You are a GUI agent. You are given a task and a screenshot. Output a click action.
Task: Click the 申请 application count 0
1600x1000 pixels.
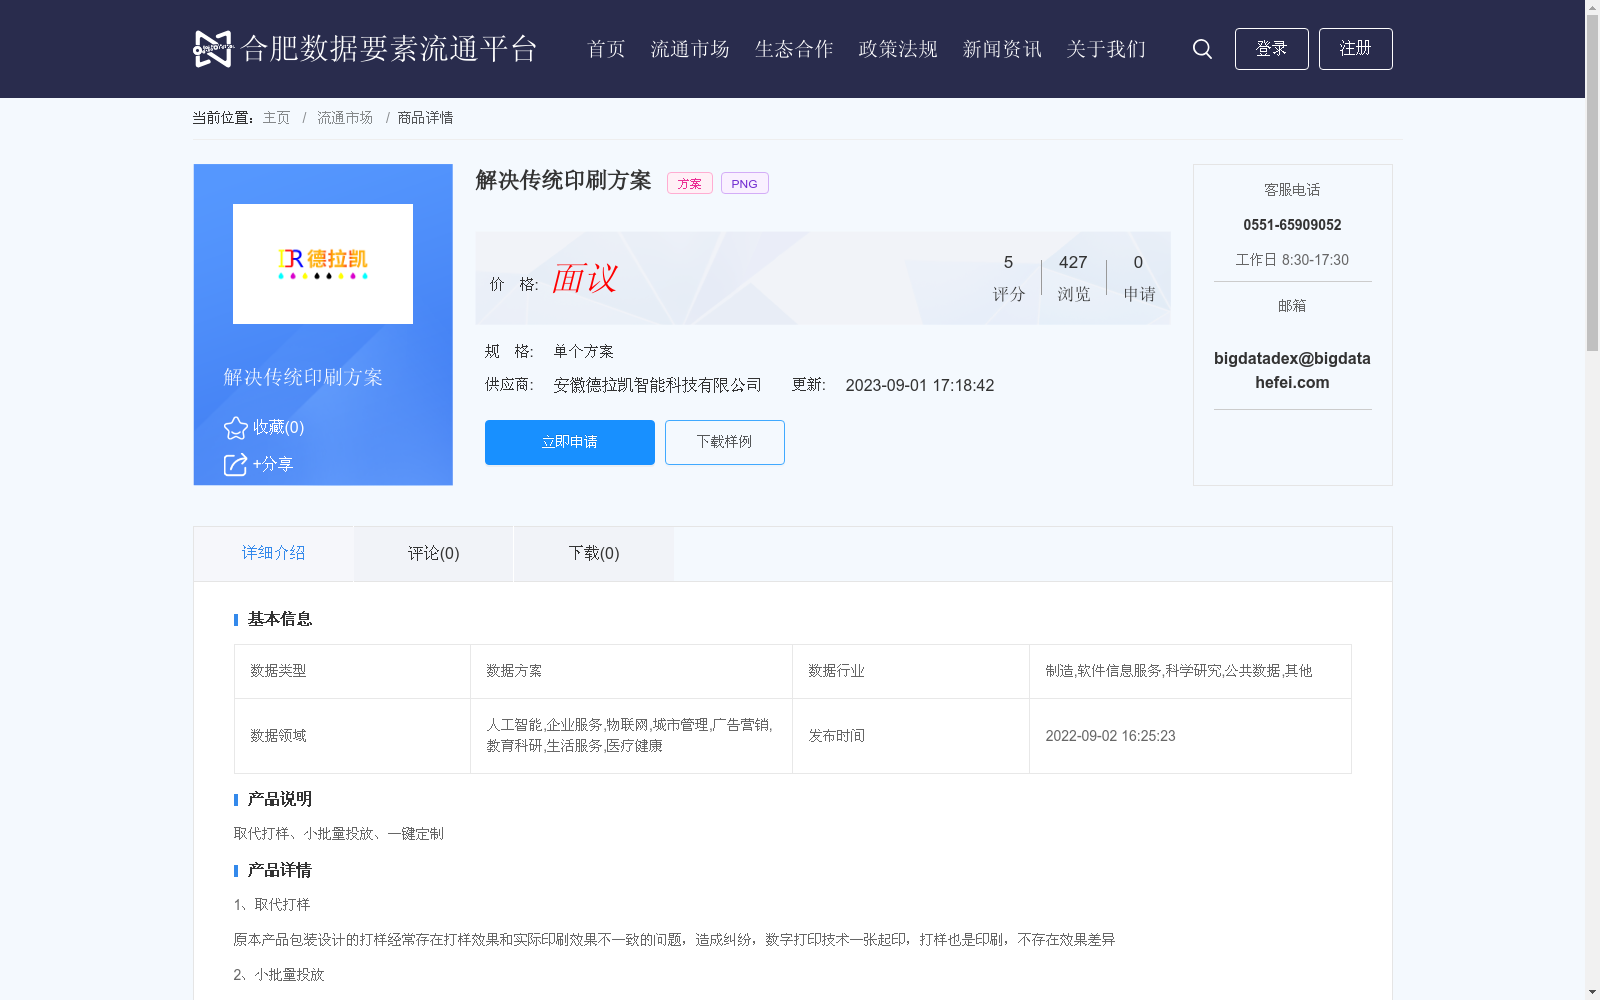[1138, 262]
